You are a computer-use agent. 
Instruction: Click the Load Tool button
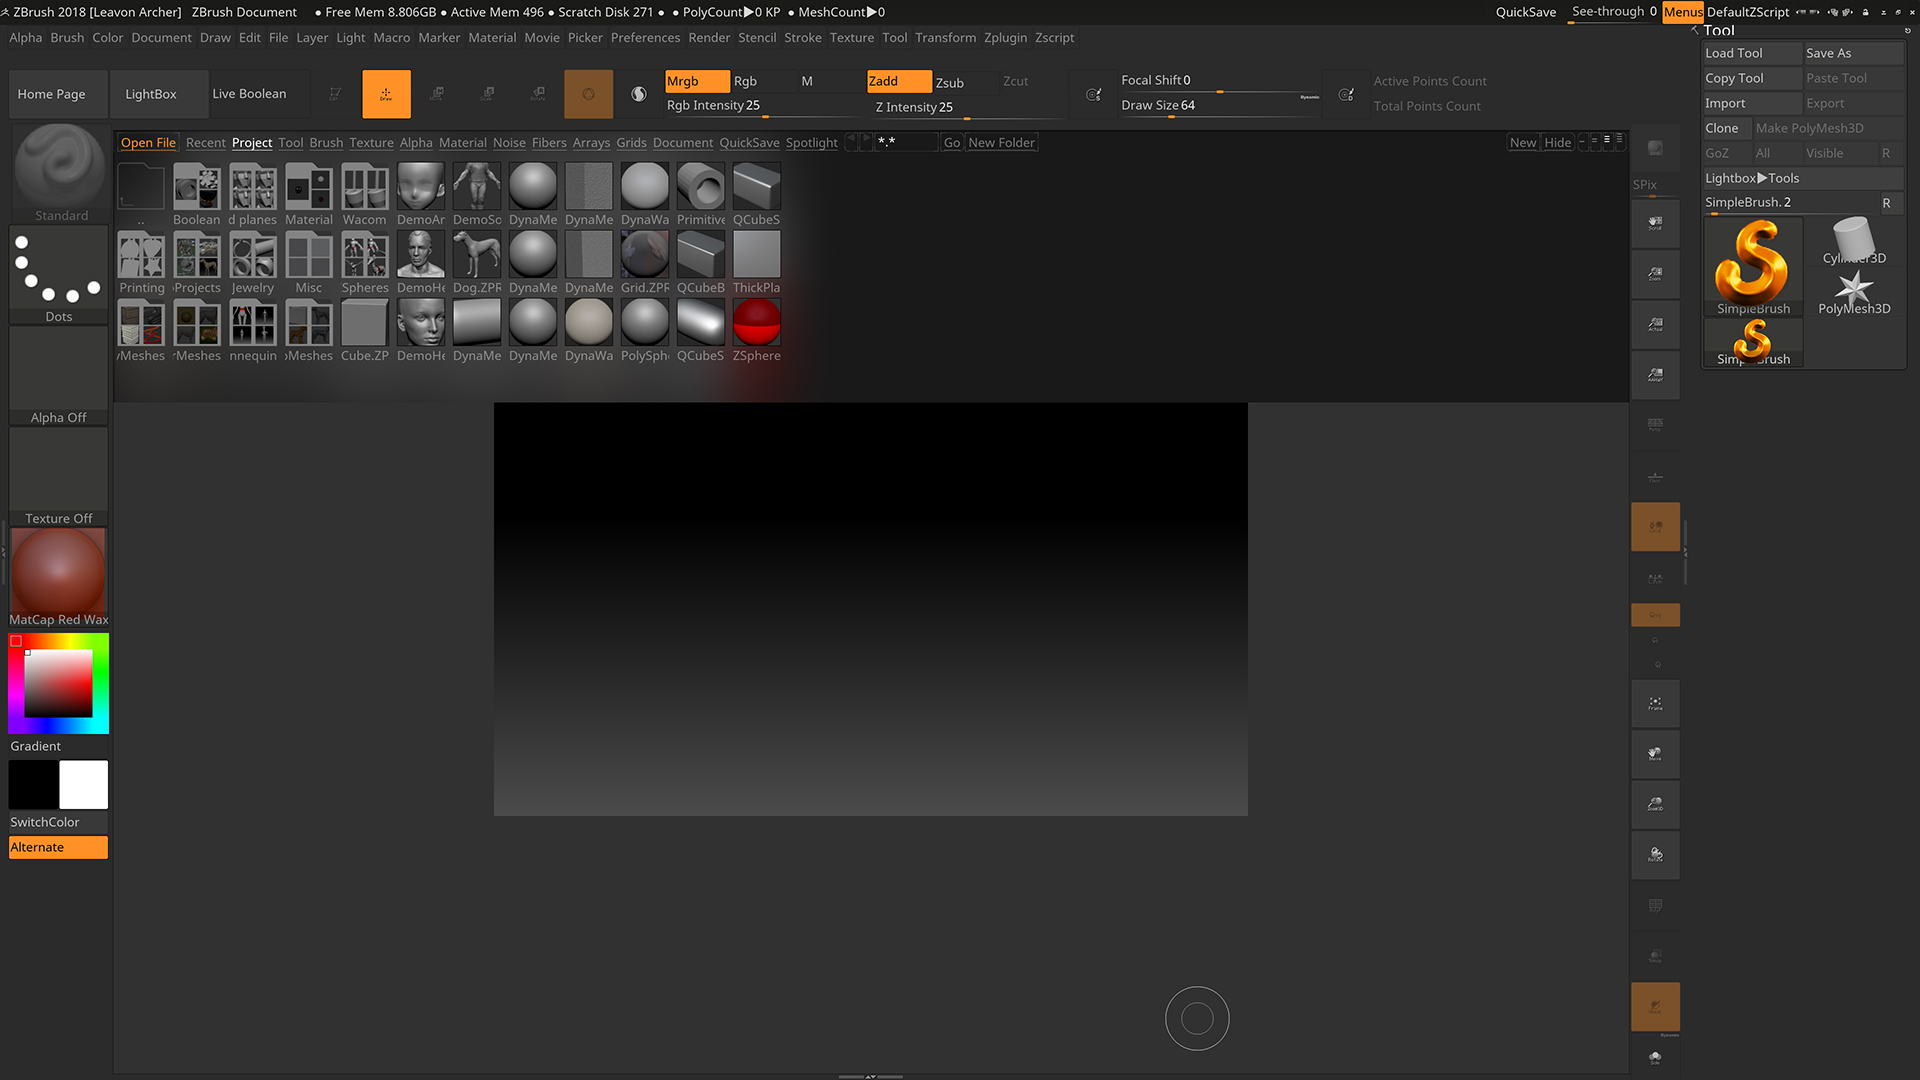1752,53
